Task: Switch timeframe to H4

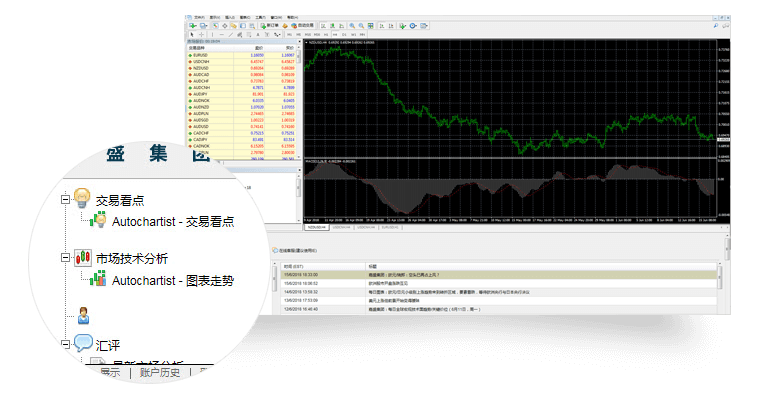Action: (x=335, y=34)
